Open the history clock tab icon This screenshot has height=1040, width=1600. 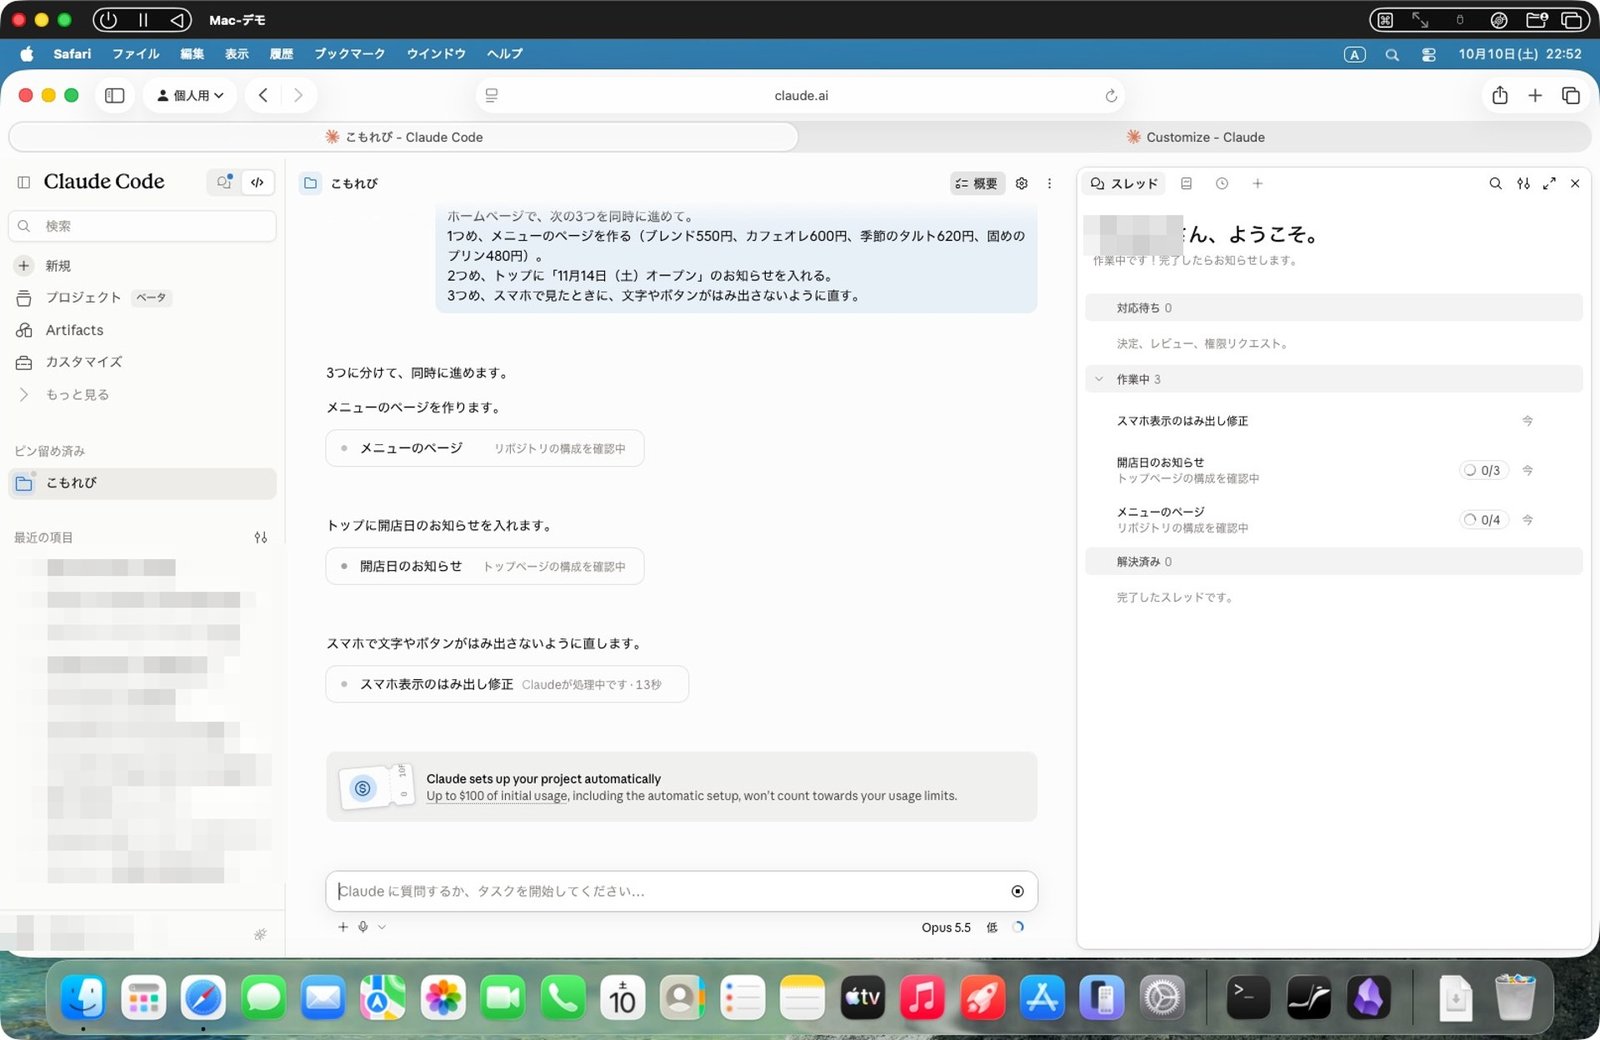[x=1222, y=183]
